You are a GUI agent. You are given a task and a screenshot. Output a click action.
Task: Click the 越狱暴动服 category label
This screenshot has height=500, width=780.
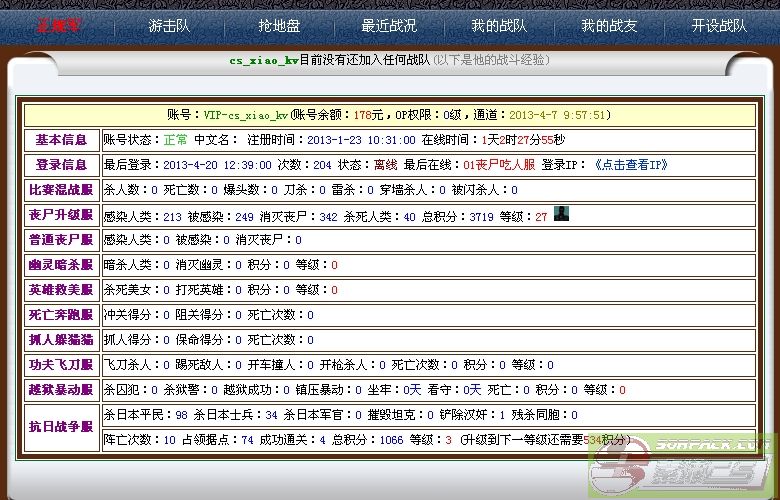(x=61, y=390)
